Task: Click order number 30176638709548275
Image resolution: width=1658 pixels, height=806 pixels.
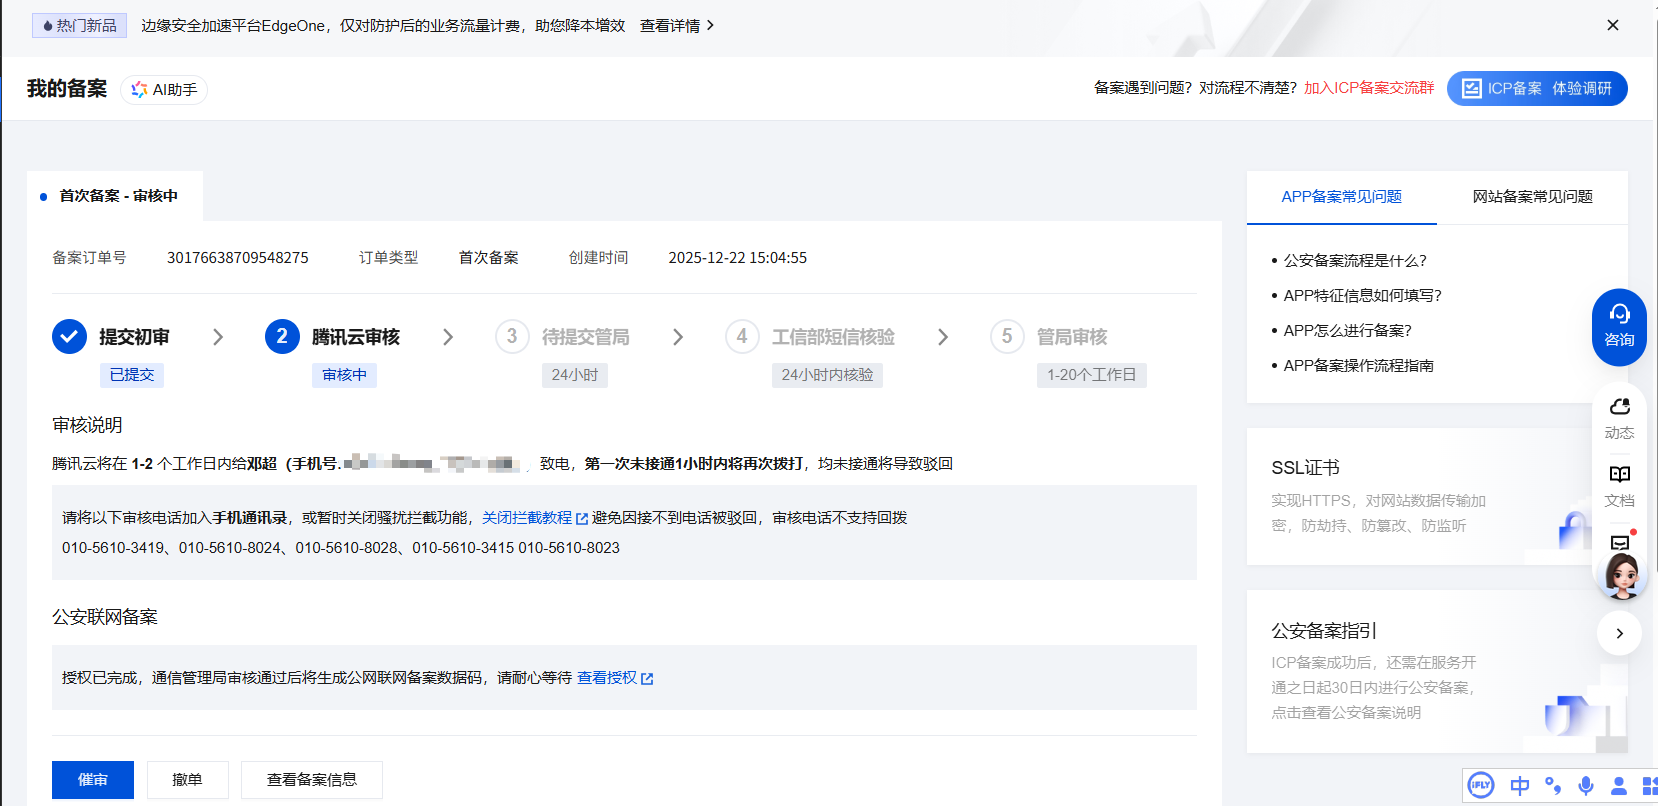Action: click(x=238, y=258)
